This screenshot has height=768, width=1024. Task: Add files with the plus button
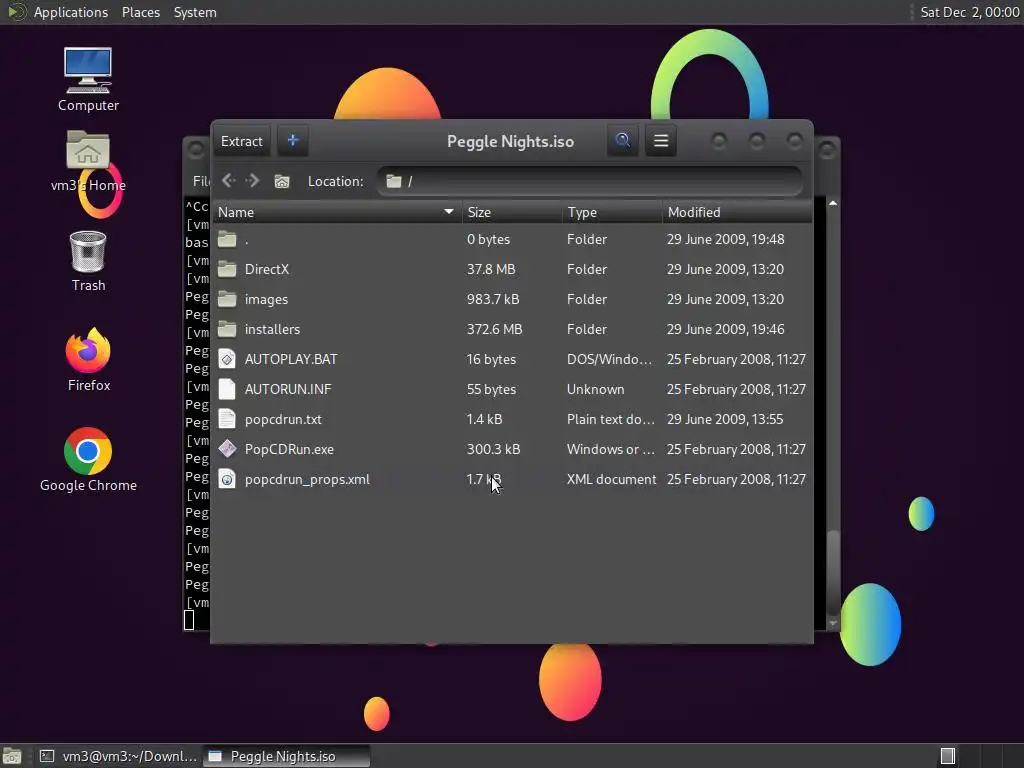click(x=293, y=141)
